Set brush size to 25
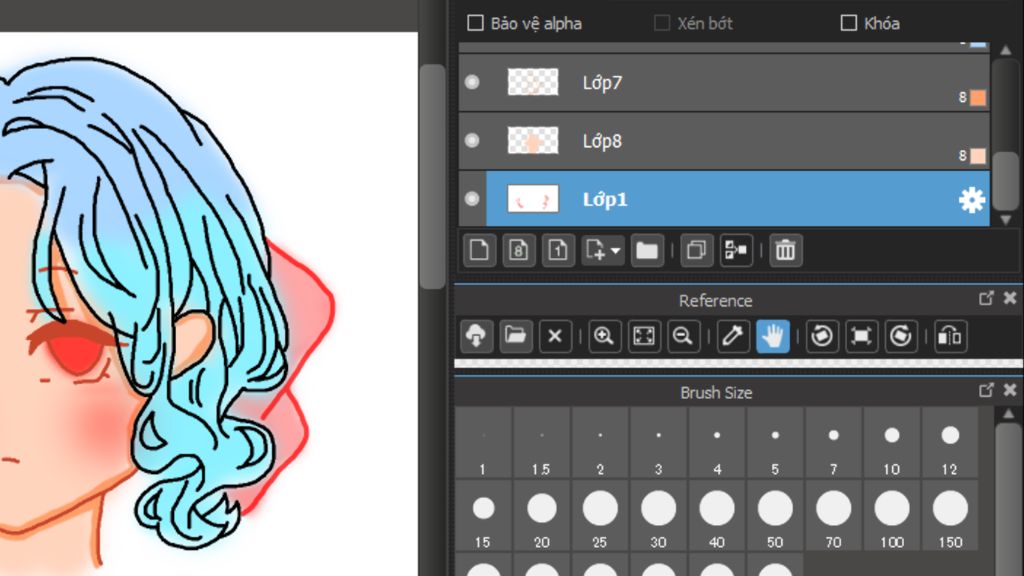The width and height of the screenshot is (1024, 576). click(x=600, y=516)
